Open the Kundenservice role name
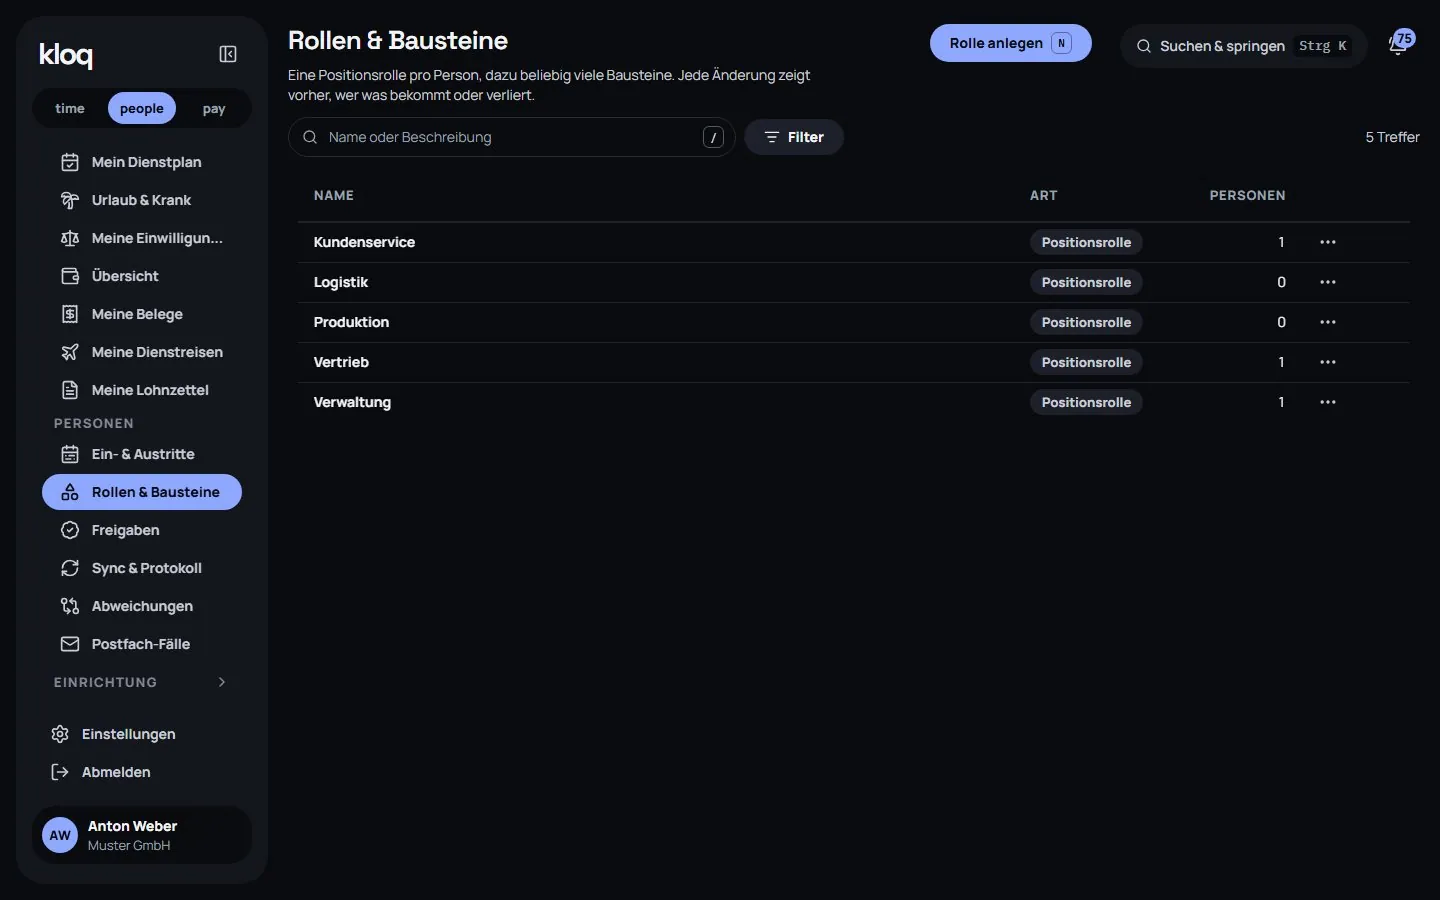 364,242
